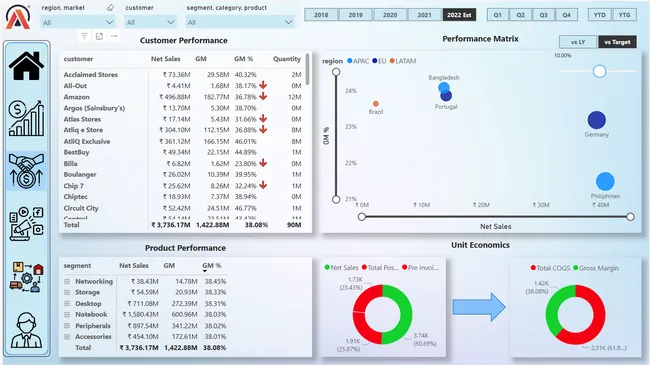The image size is (650, 365).
Task: Click the Gross Margin legend item
Action: pyautogui.click(x=596, y=268)
